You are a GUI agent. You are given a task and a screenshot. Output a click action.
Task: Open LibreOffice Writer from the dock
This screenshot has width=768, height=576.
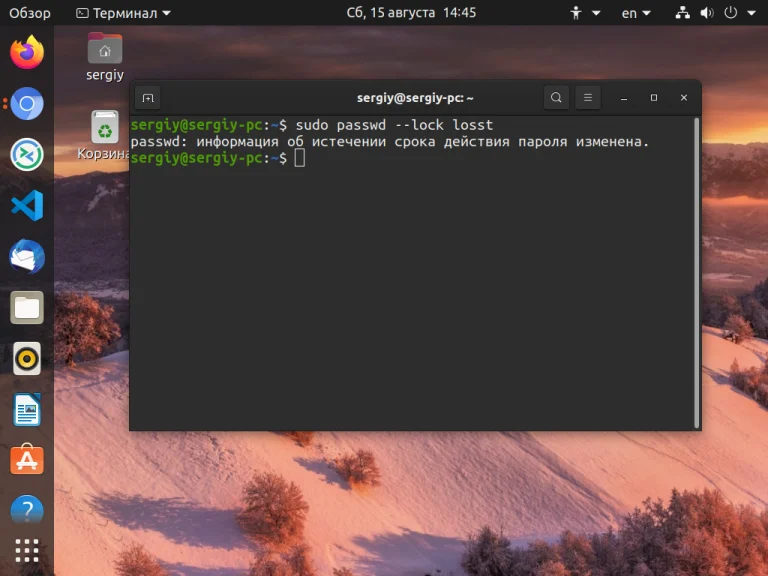pos(27,410)
